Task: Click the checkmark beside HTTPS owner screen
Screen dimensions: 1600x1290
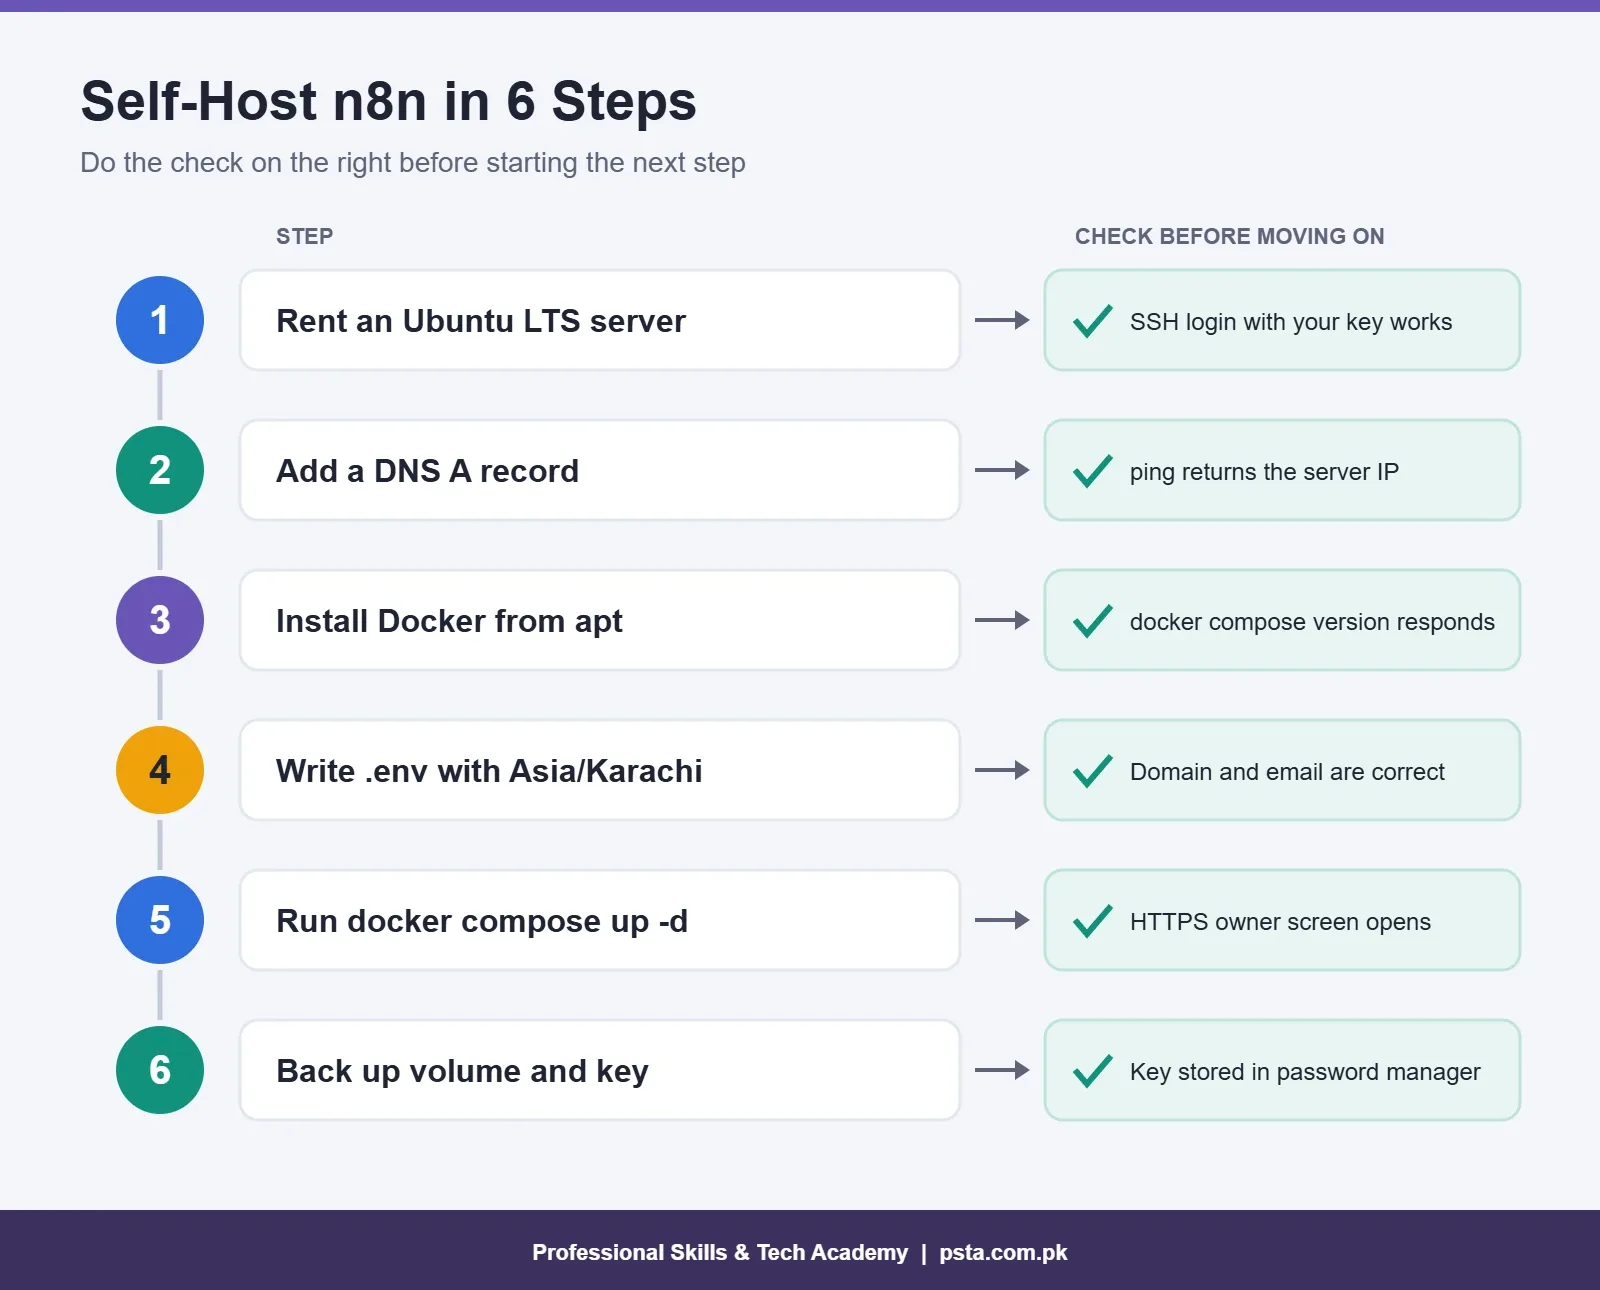Action: [x=1092, y=920]
